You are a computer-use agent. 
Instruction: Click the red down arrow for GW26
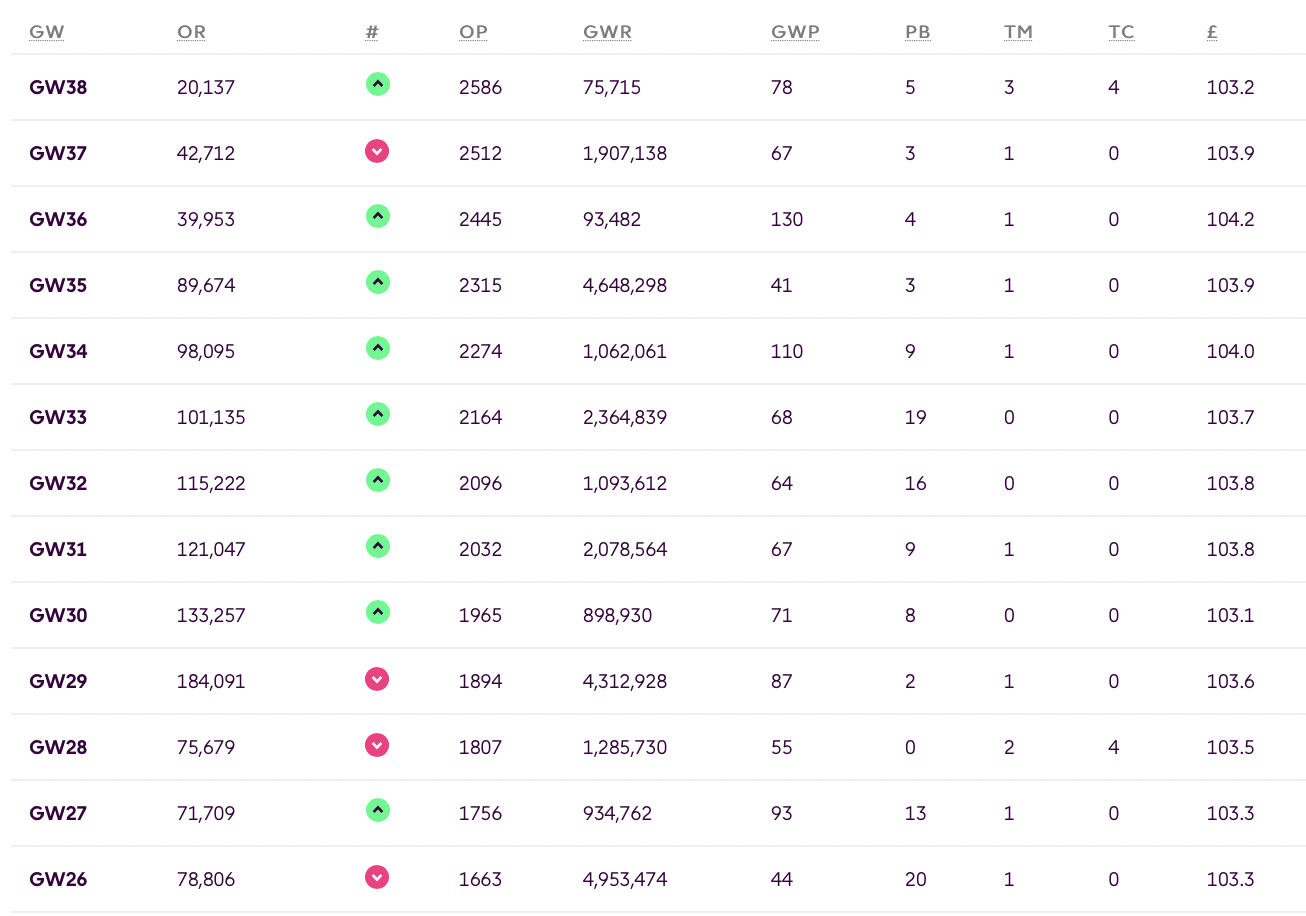[377, 877]
